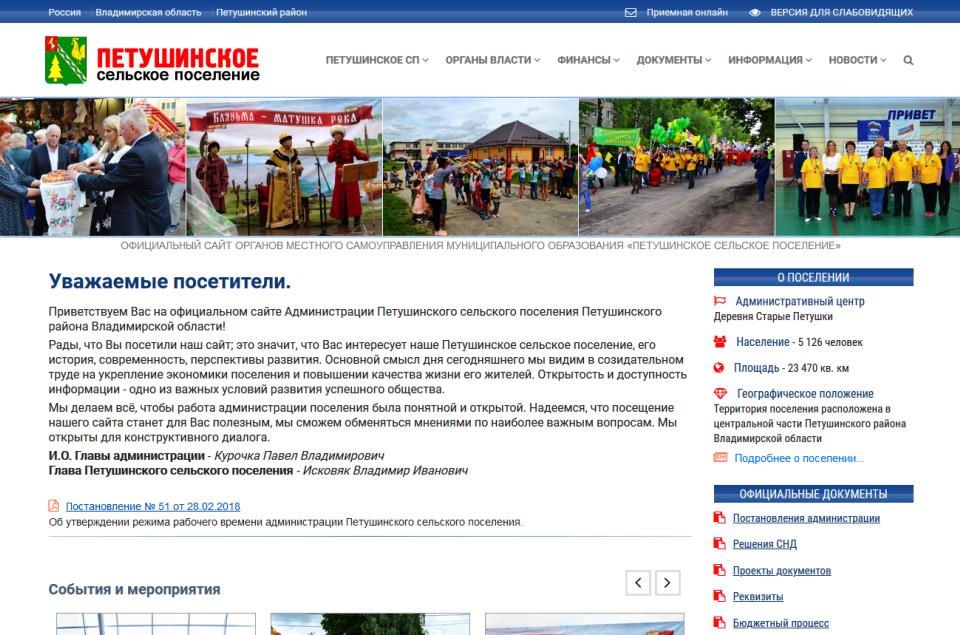Open Проекты документов link

[x=782, y=571]
